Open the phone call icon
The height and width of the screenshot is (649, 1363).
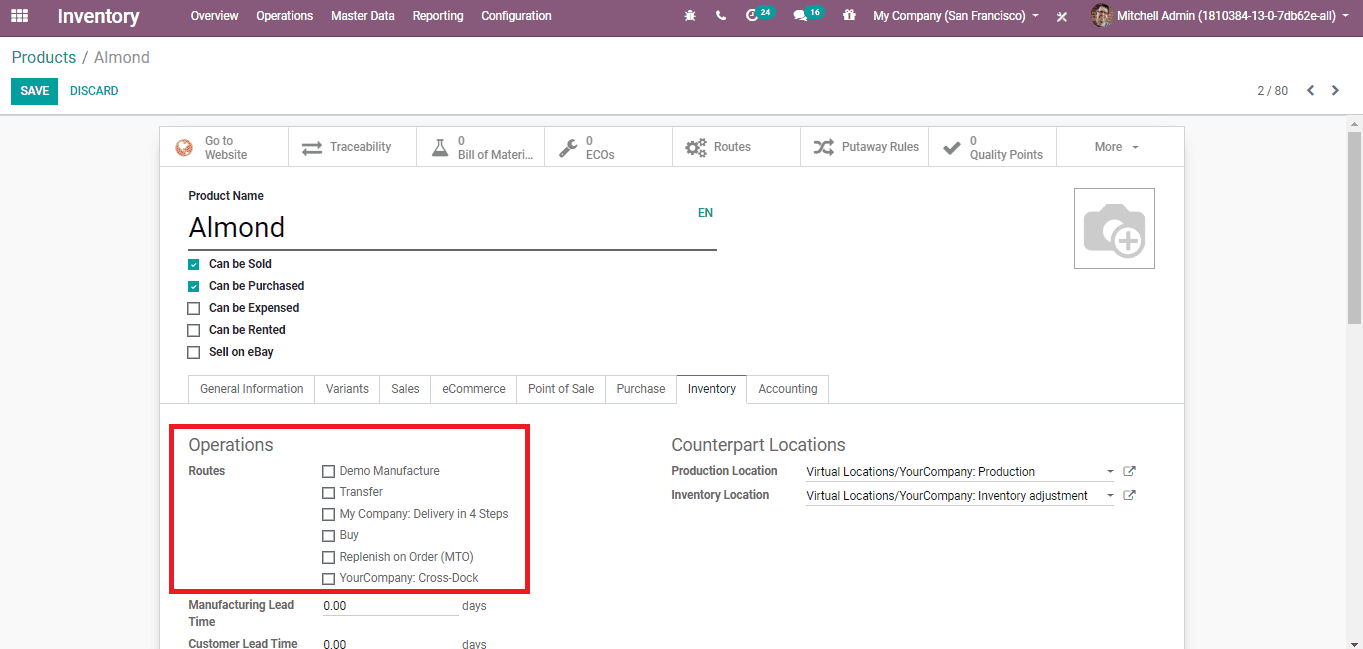[721, 16]
